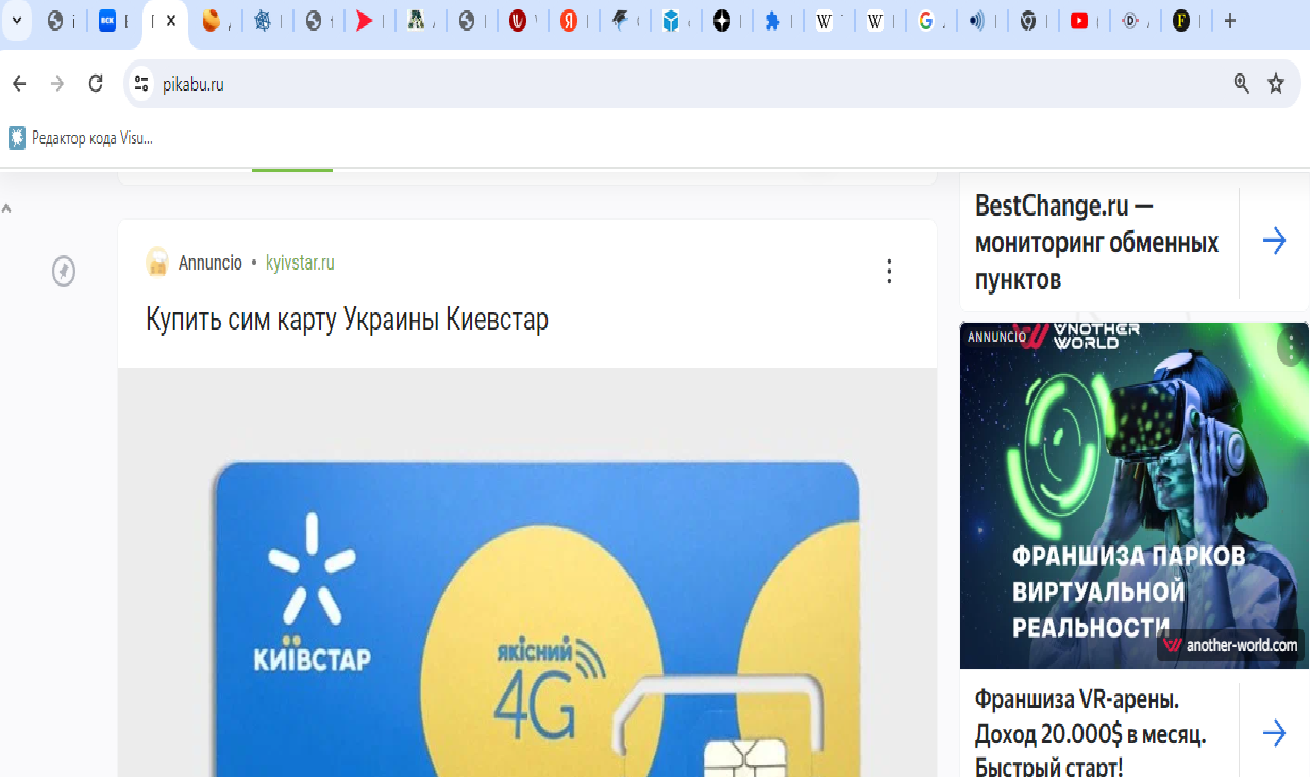Image resolution: width=1310 pixels, height=777 pixels.
Task: Close the active pikabu tab
Action: point(171,21)
